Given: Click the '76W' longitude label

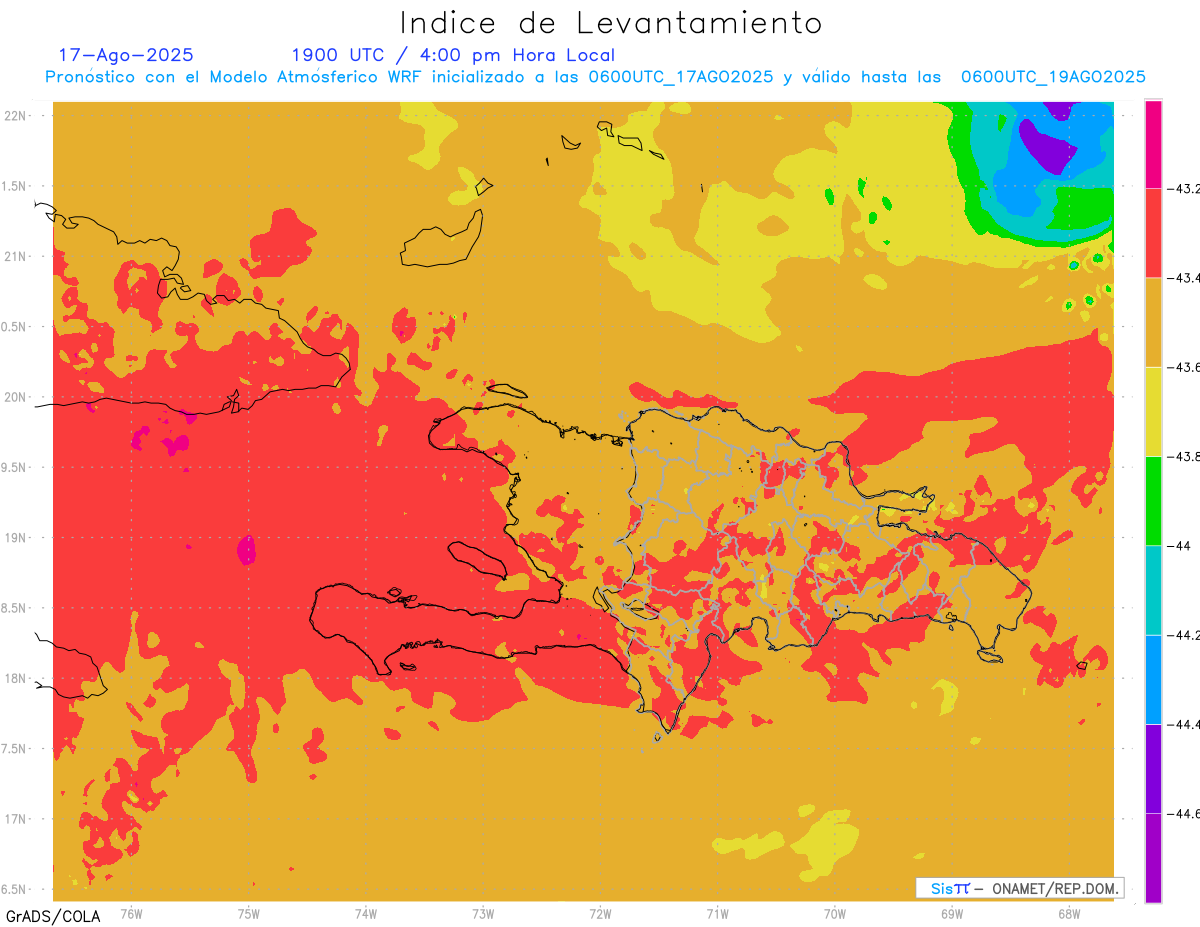Looking at the screenshot, I should pyautogui.click(x=131, y=913).
